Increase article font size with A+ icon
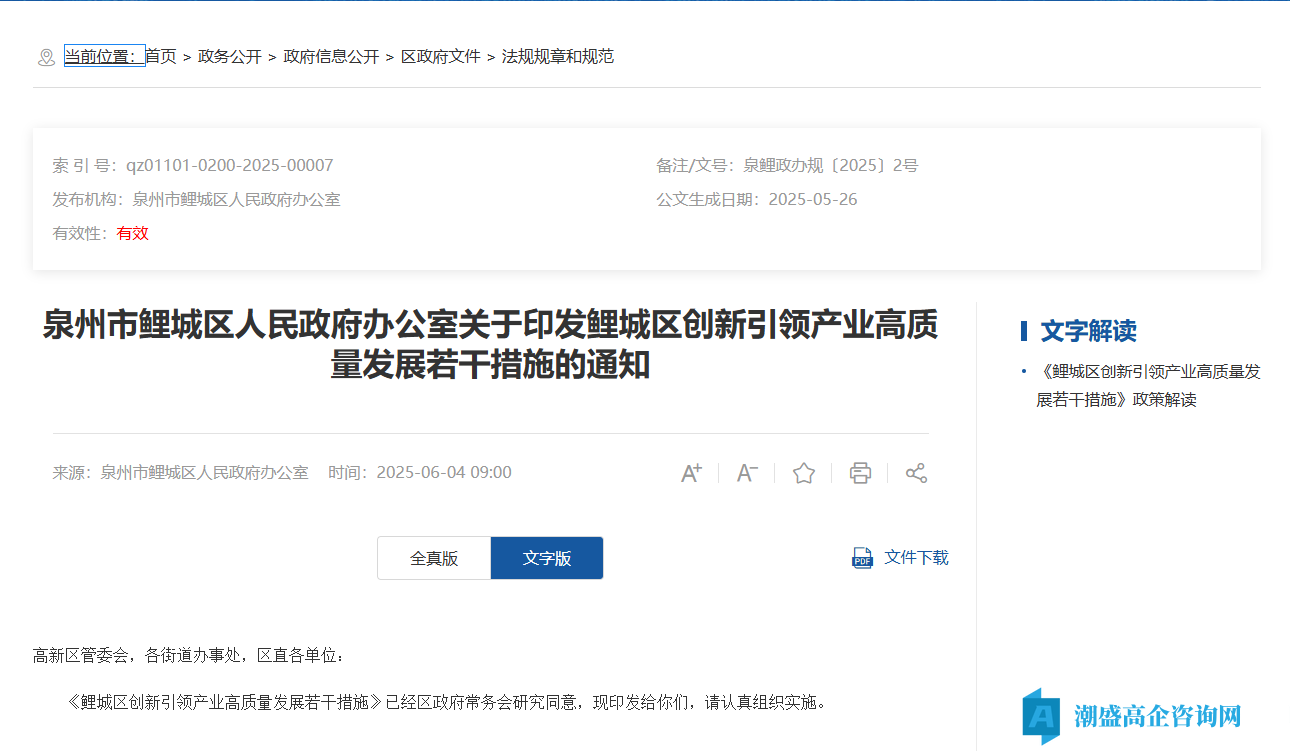The width and height of the screenshot is (1290, 751). click(691, 473)
